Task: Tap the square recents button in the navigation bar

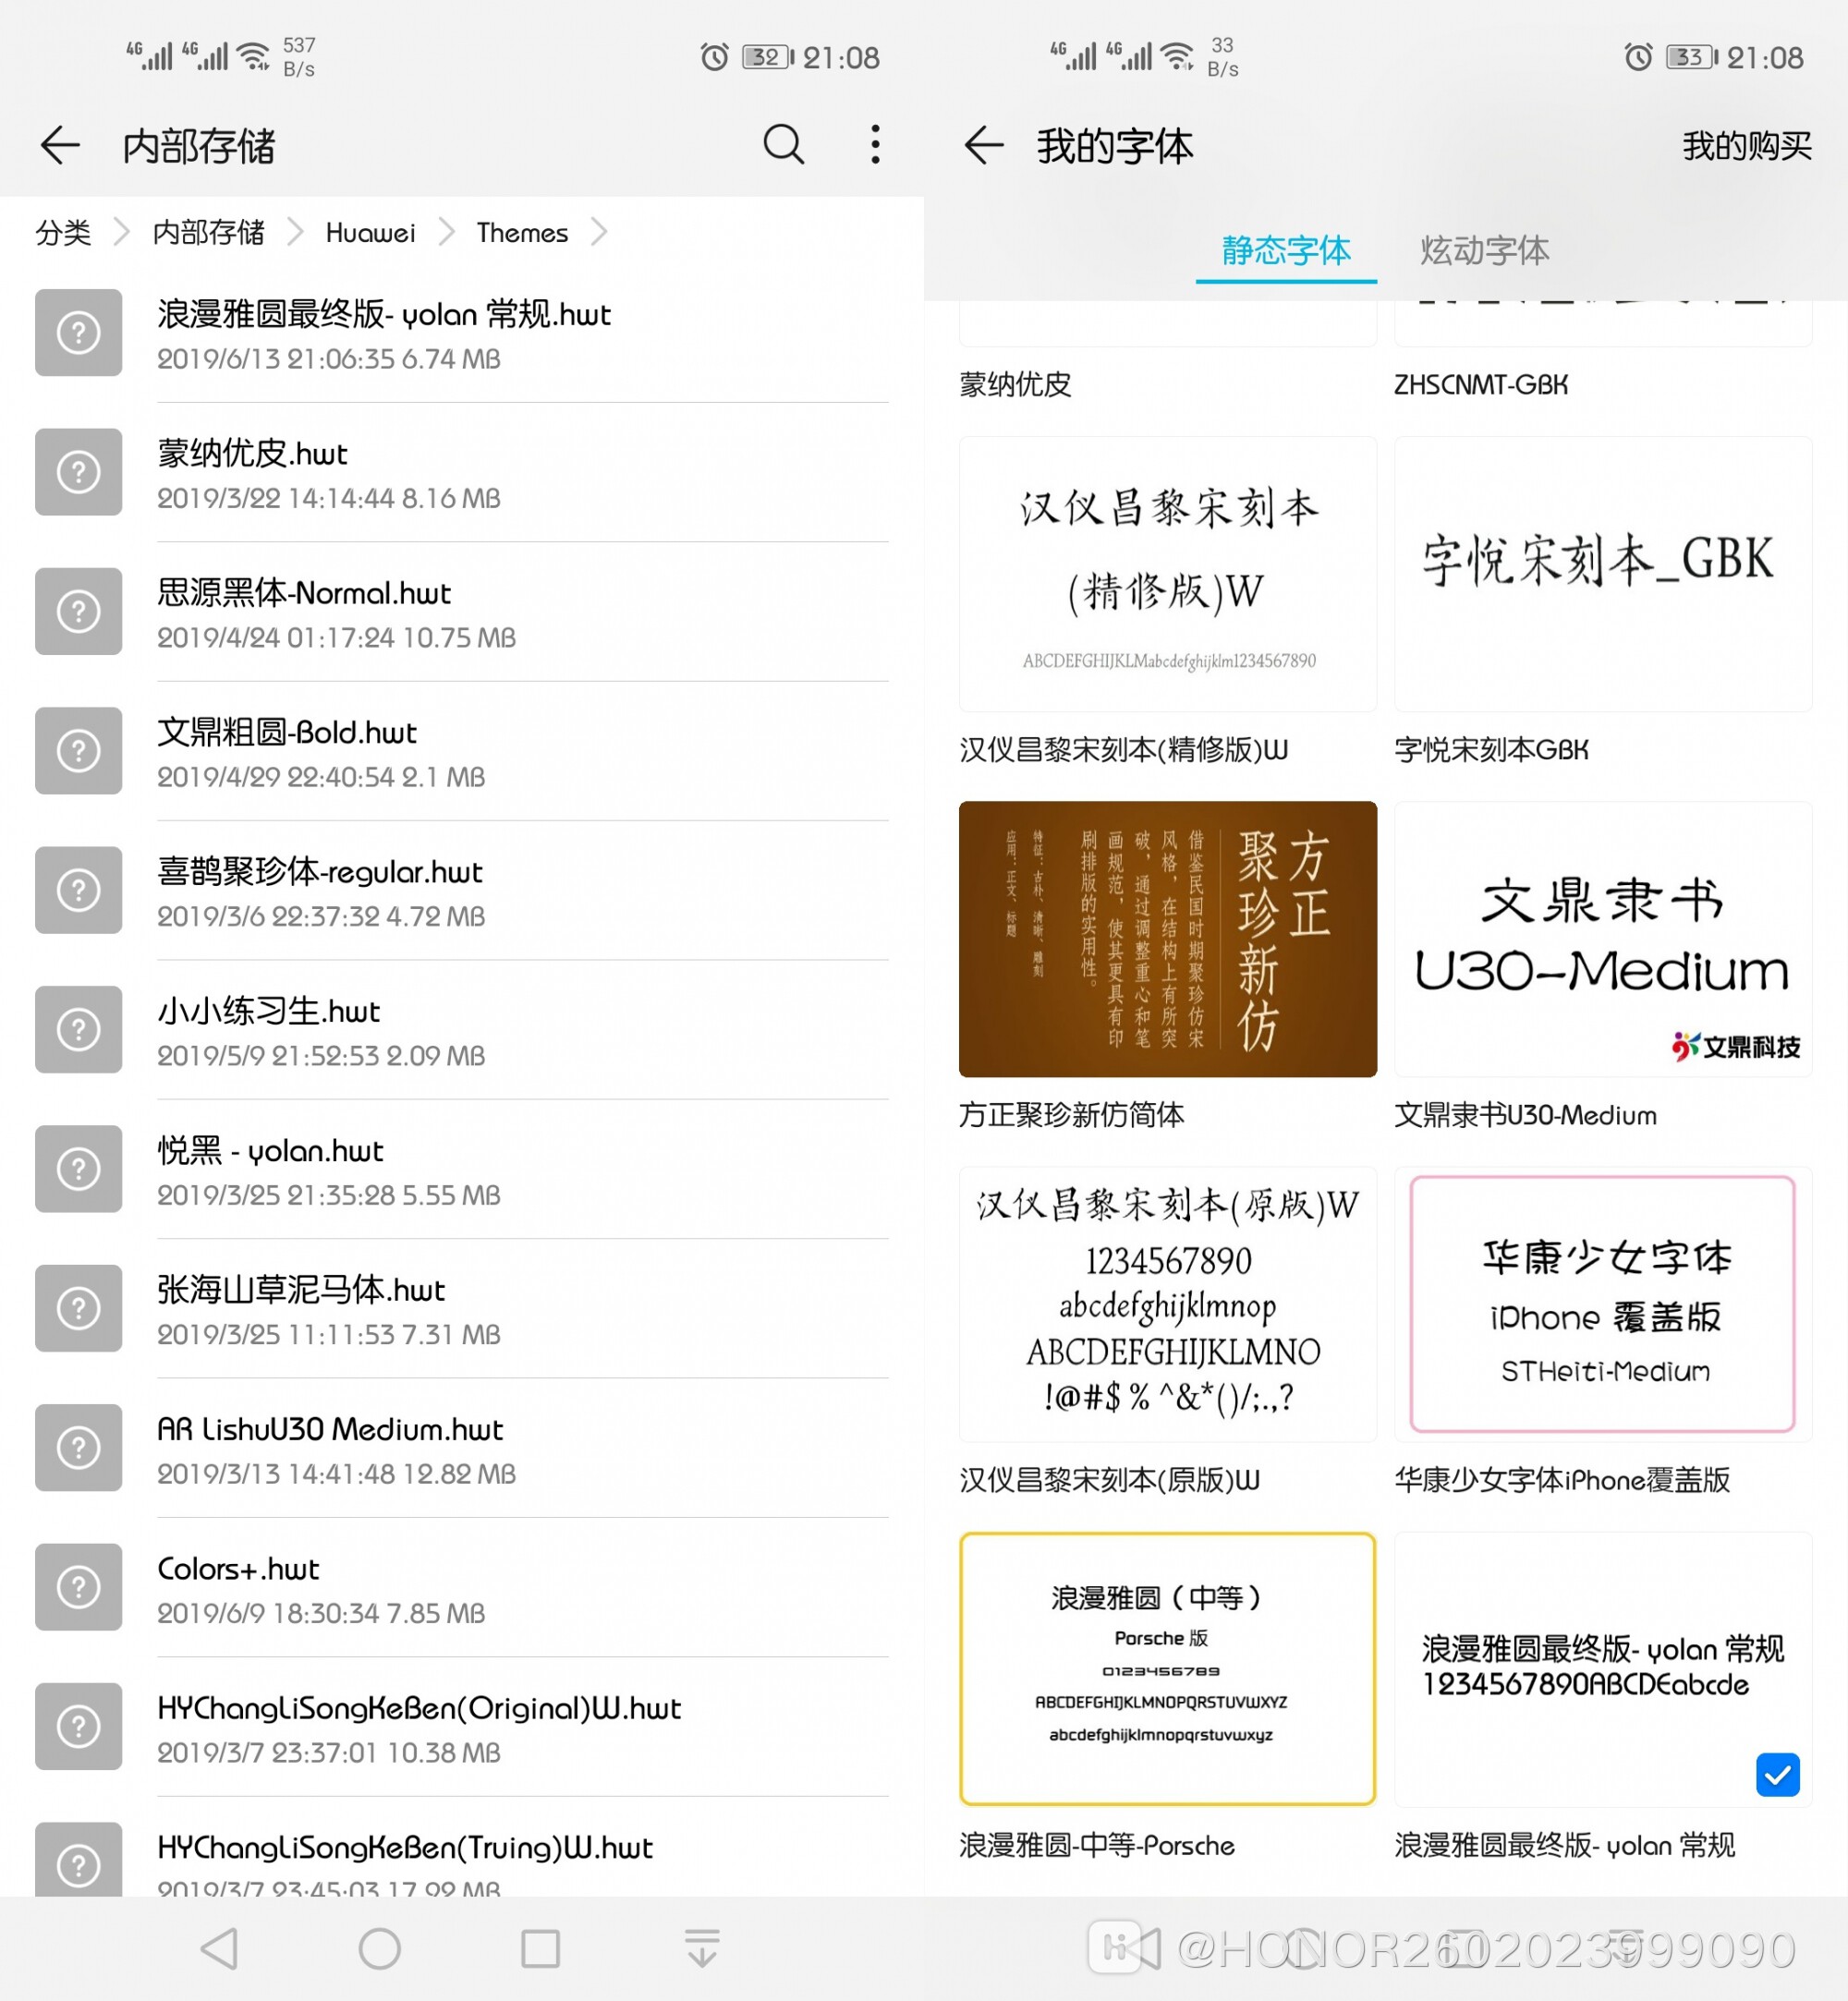Action: 541,1948
